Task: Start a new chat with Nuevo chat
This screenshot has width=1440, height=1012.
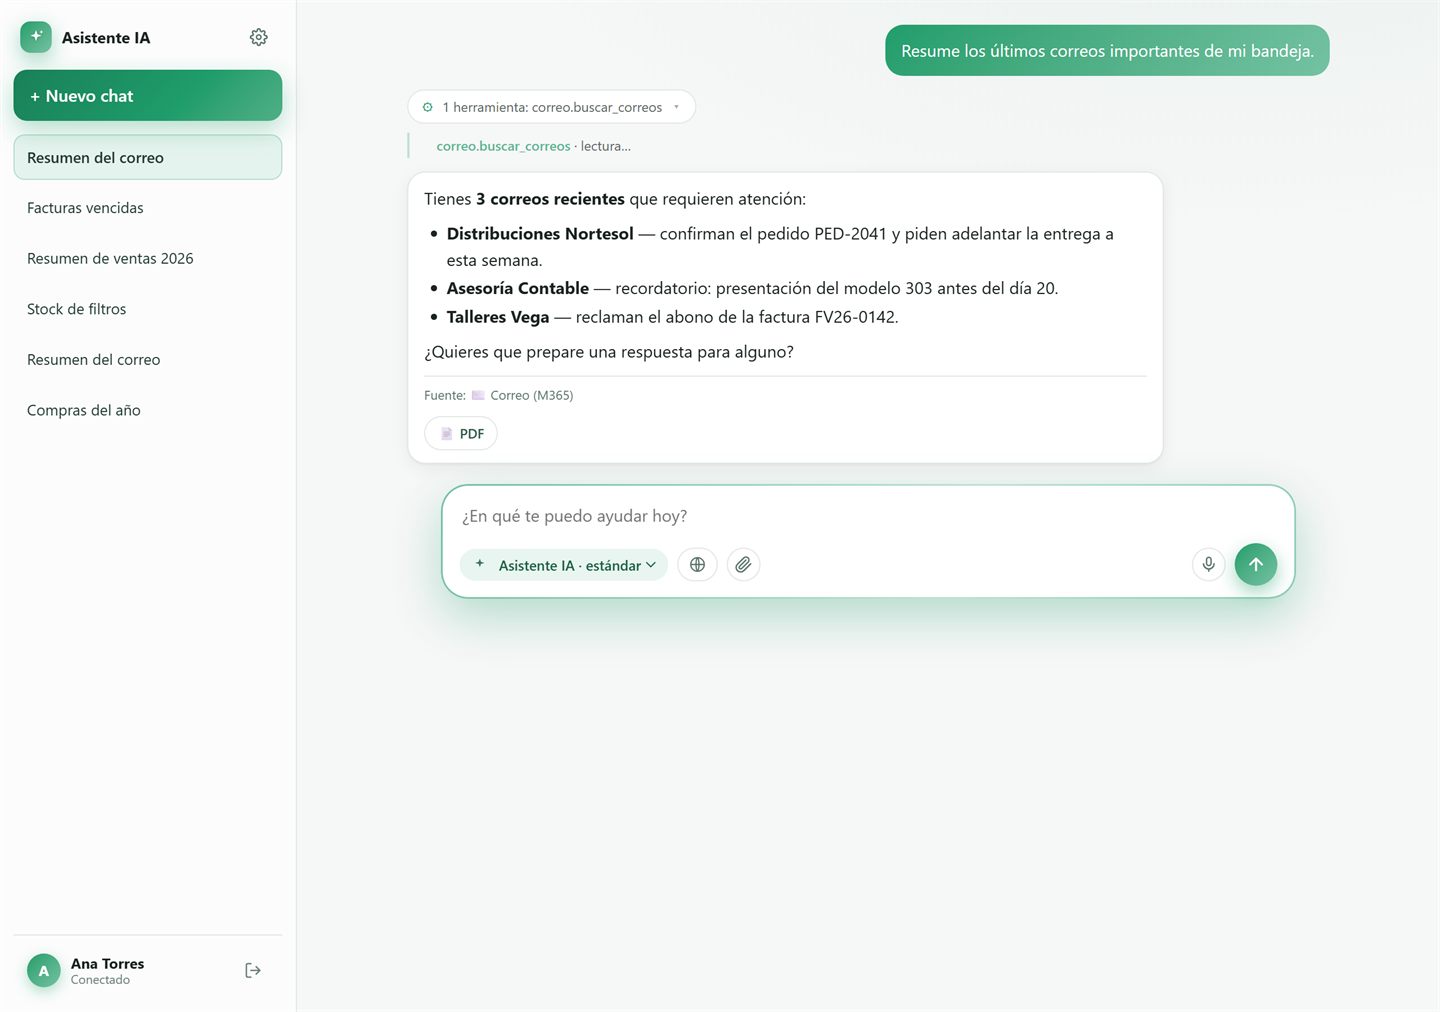Action: click(x=148, y=96)
